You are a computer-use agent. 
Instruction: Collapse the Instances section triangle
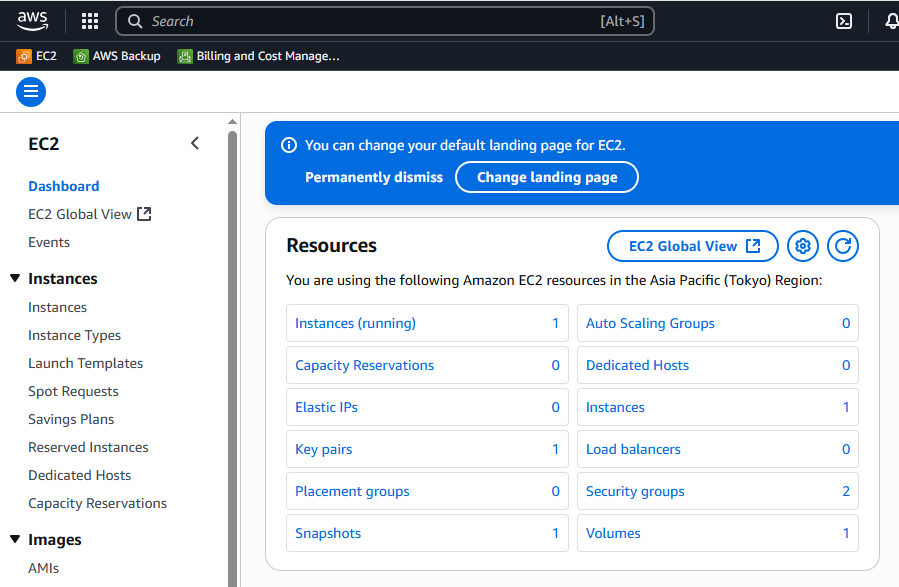tap(15, 278)
